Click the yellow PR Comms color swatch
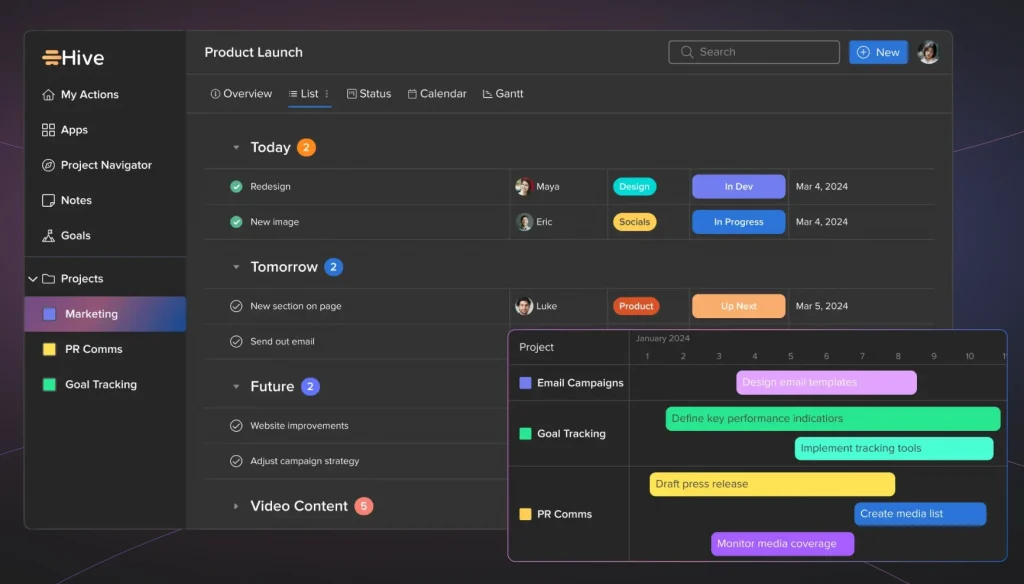This screenshot has height=584, width=1024. coord(49,349)
